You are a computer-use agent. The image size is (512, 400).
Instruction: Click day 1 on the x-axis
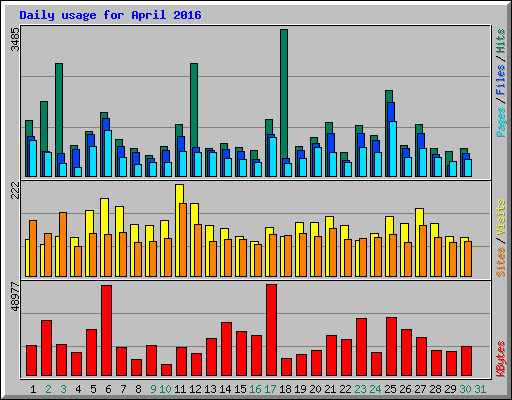pos(33,389)
